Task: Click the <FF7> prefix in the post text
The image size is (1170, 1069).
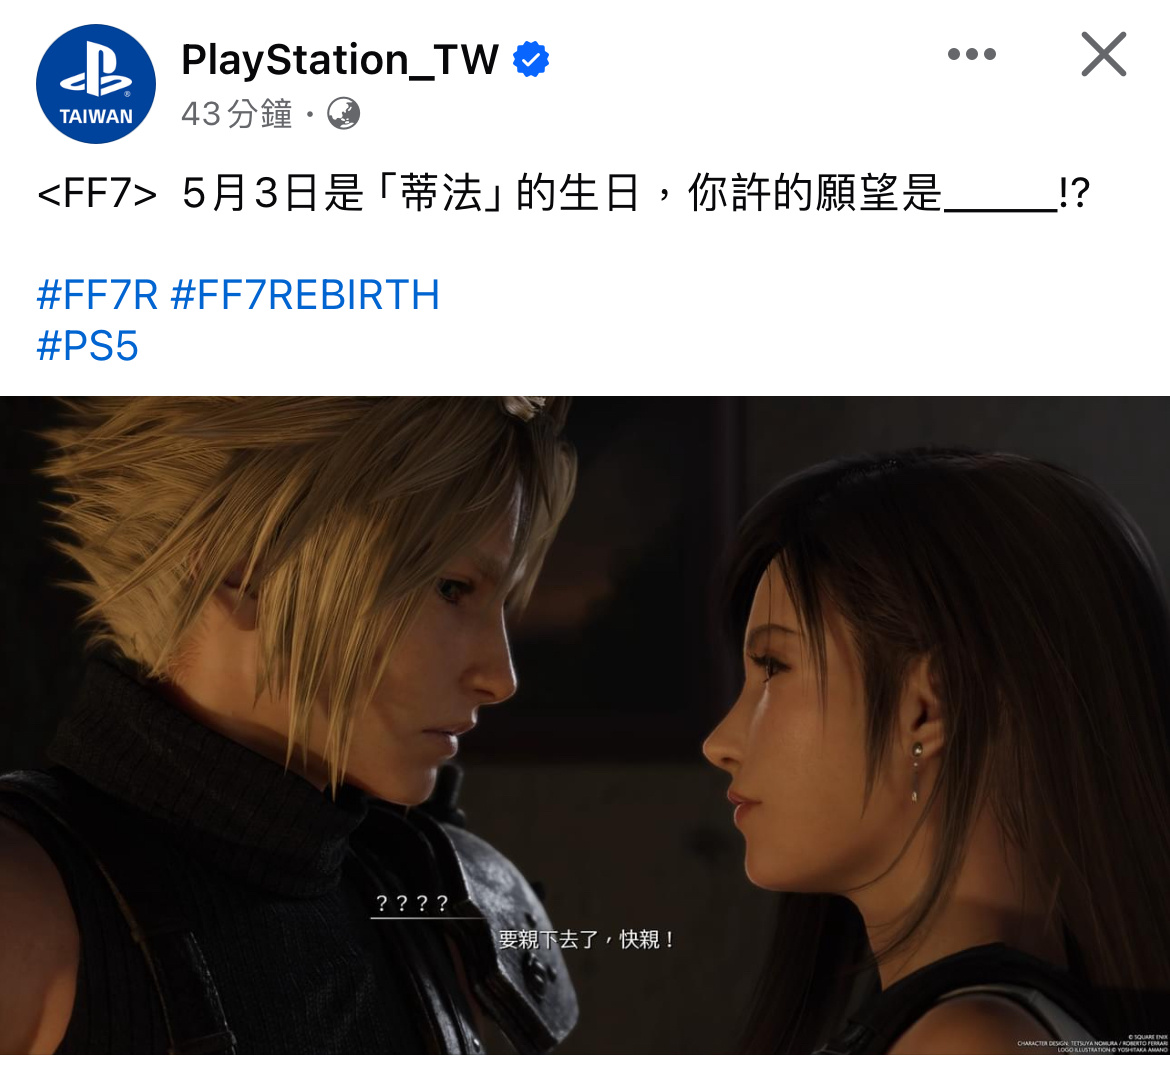Action: pyautogui.click(x=97, y=194)
